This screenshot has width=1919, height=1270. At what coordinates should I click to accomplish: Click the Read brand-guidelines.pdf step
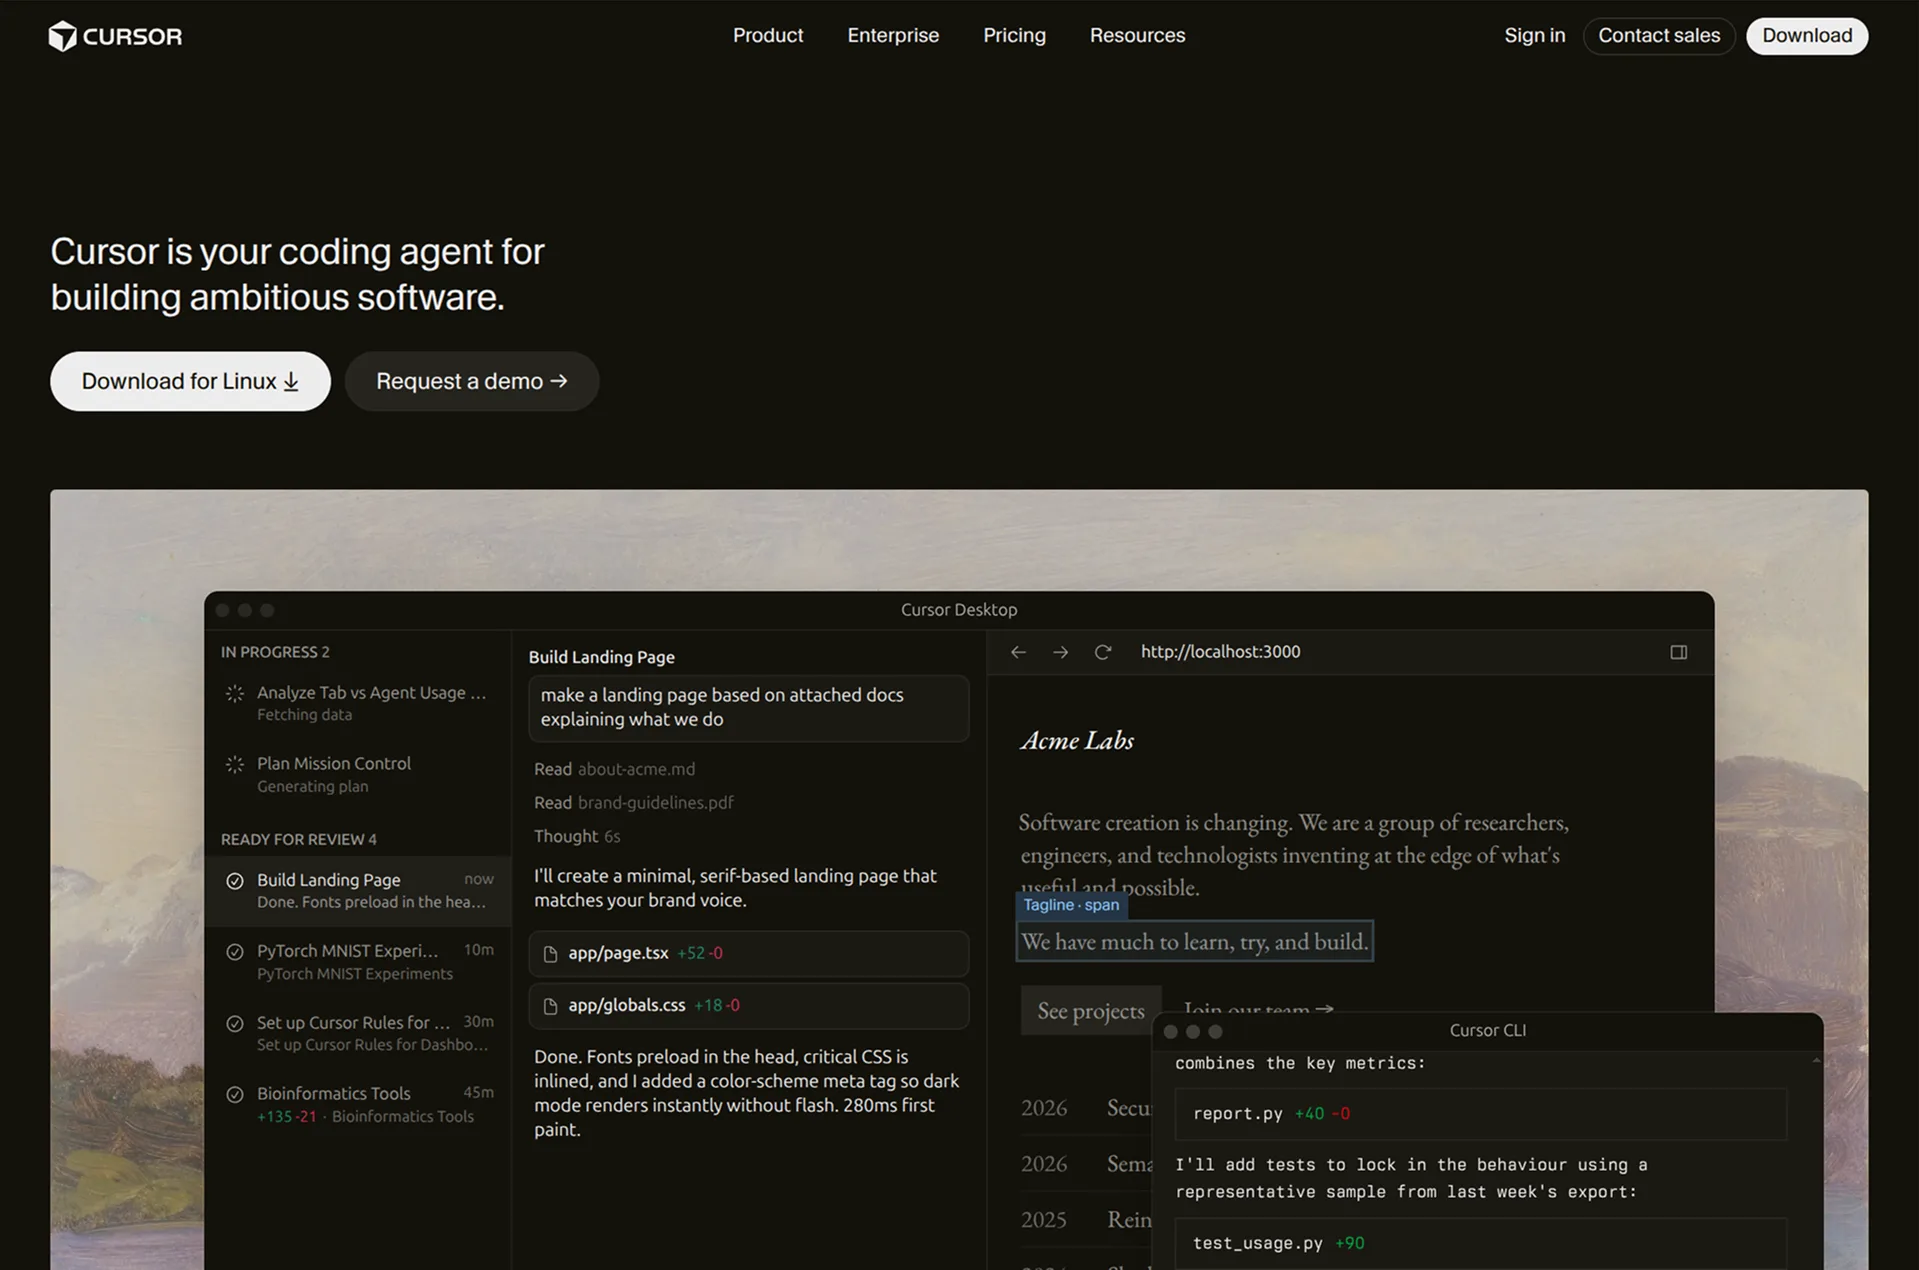click(633, 803)
